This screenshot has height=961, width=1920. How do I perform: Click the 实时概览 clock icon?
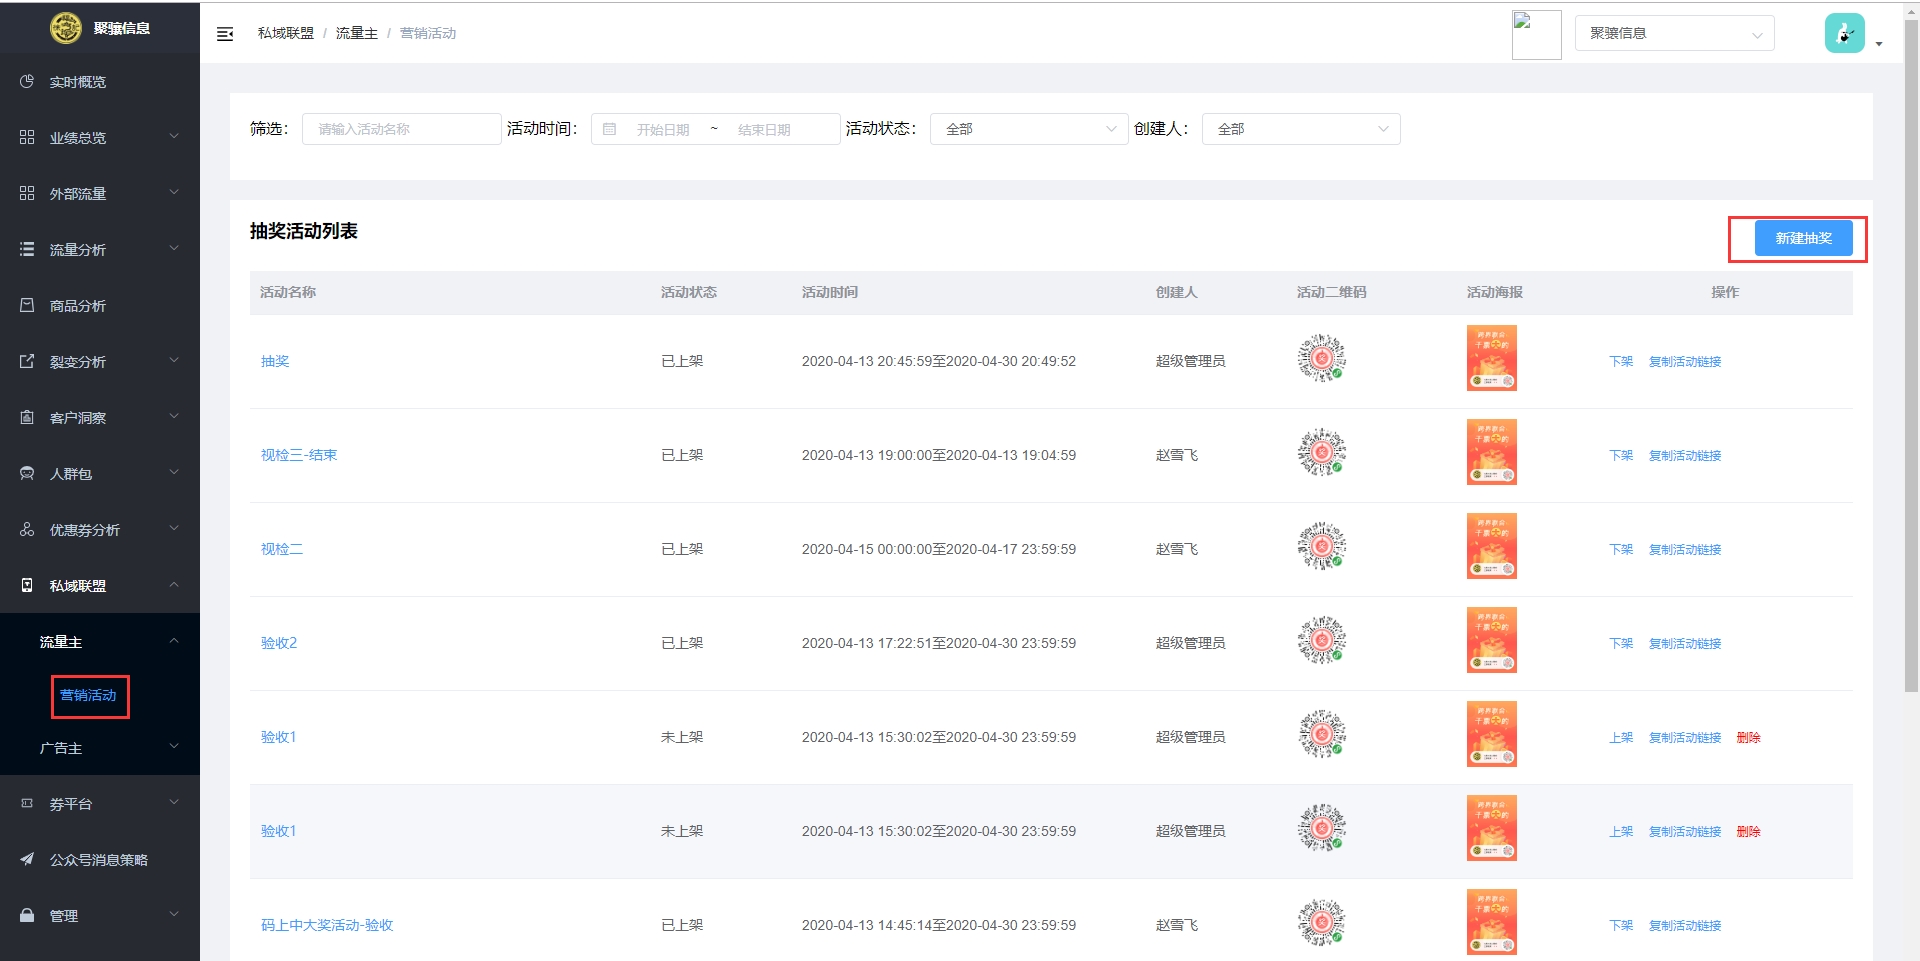(27, 81)
